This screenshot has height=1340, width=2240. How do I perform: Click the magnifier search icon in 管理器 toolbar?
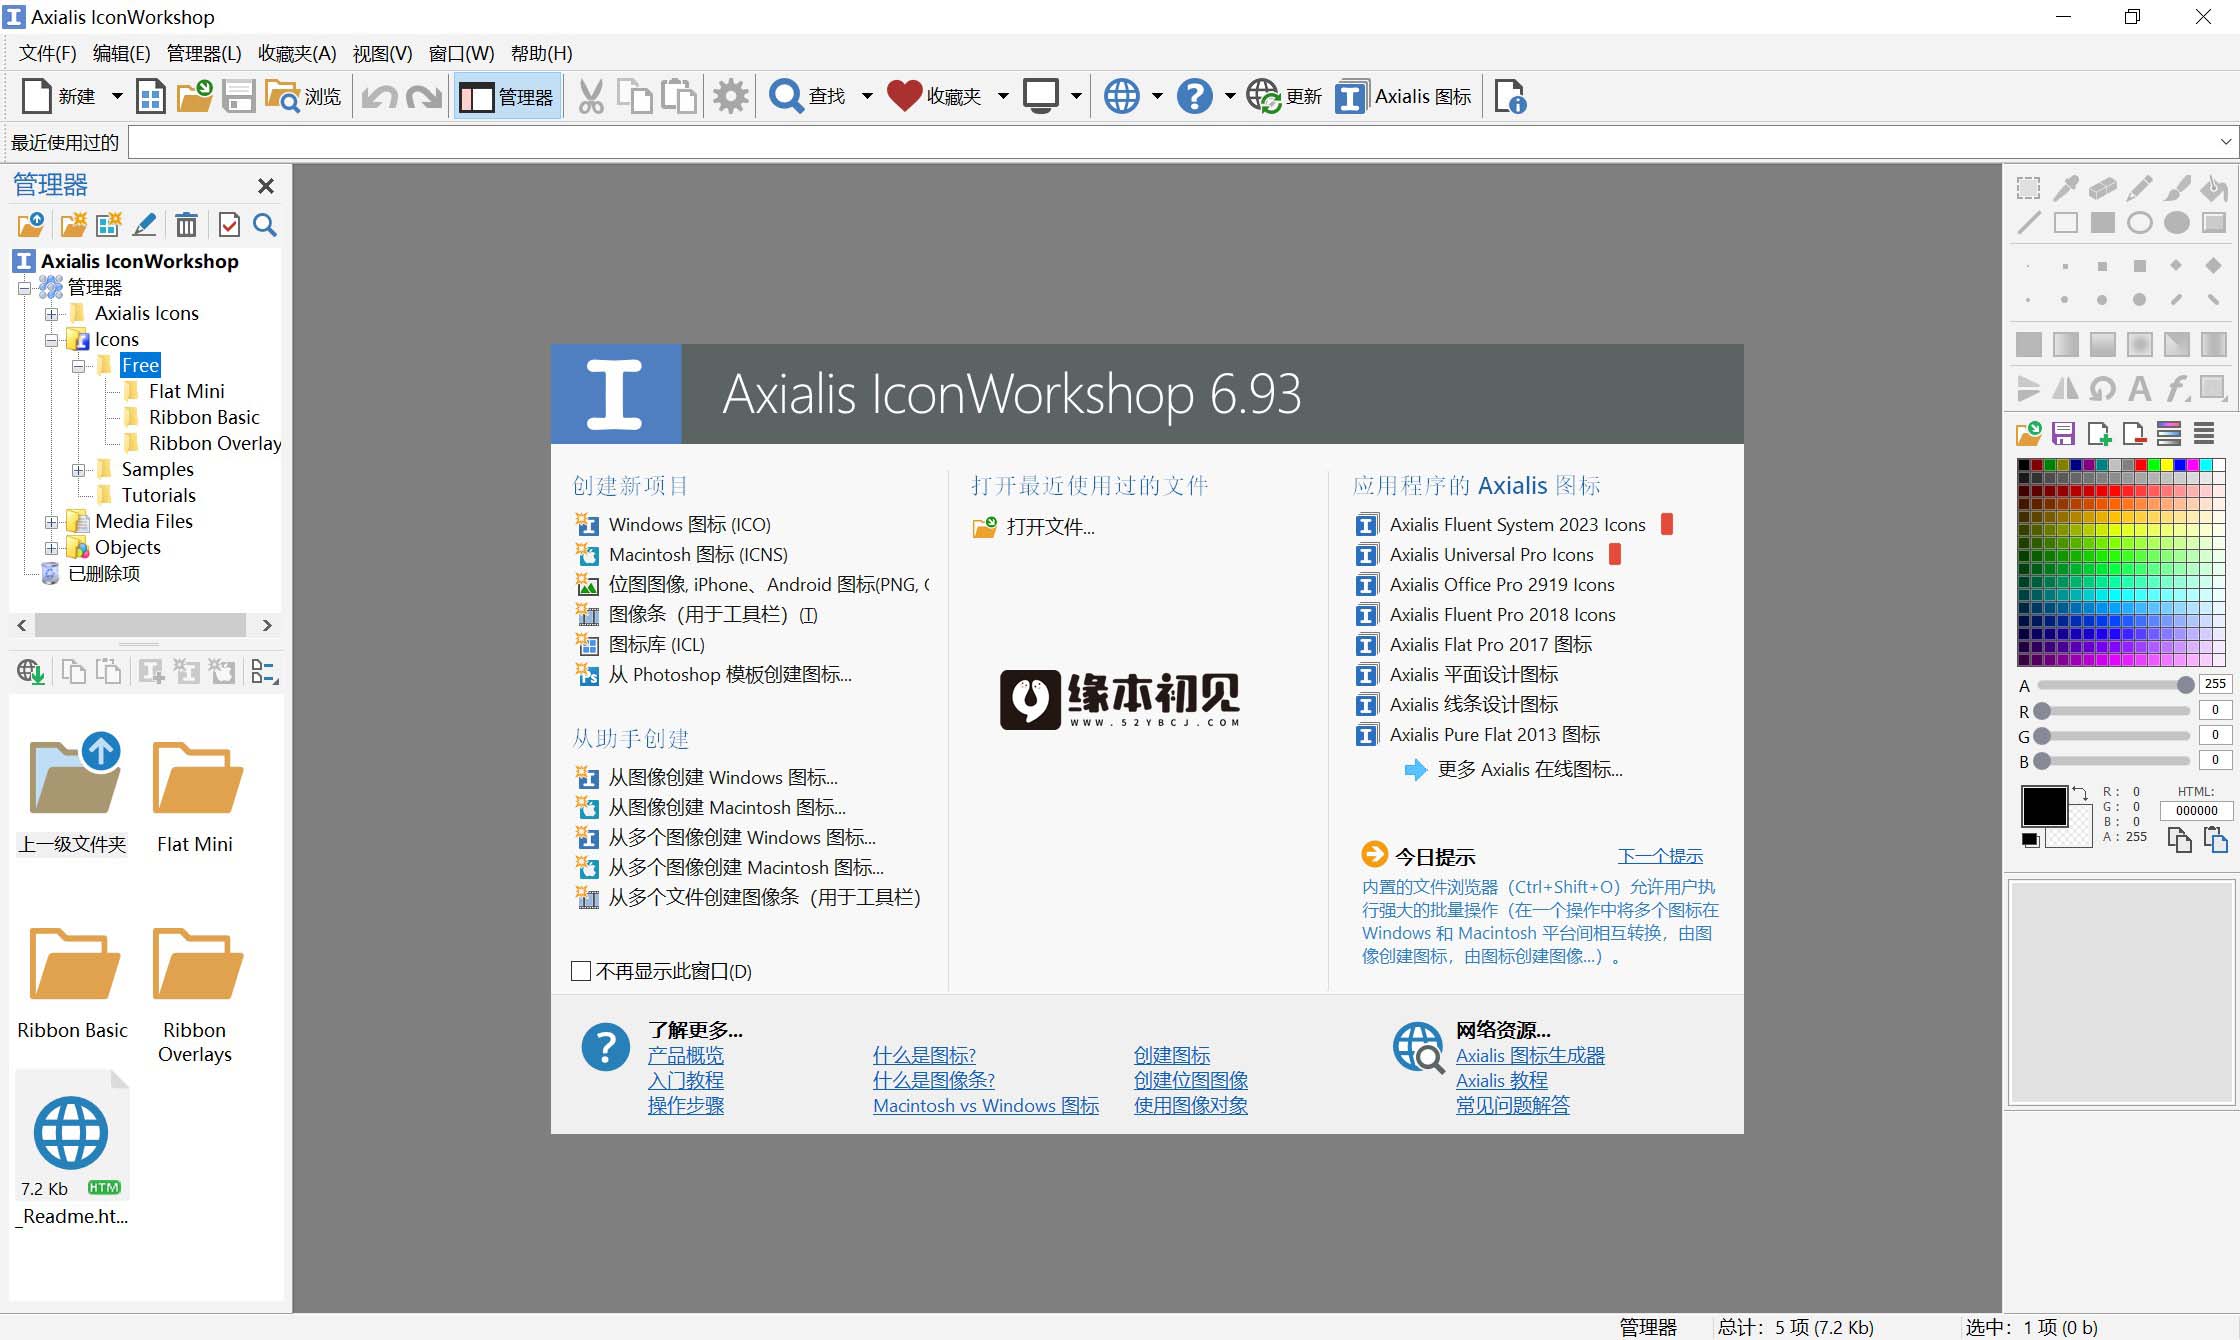click(x=265, y=224)
